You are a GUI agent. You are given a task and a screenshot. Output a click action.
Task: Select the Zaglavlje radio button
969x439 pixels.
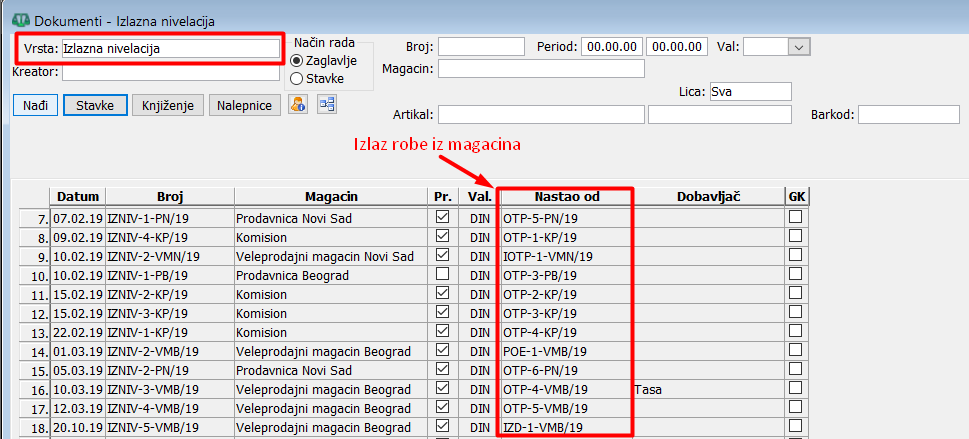click(297, 61)
